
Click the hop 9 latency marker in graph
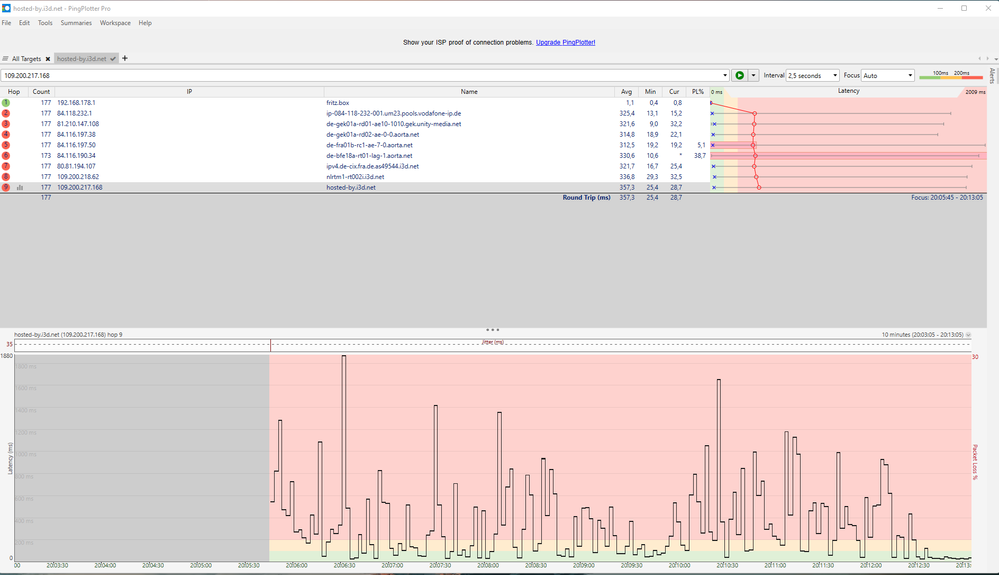(x=759, y=187)
